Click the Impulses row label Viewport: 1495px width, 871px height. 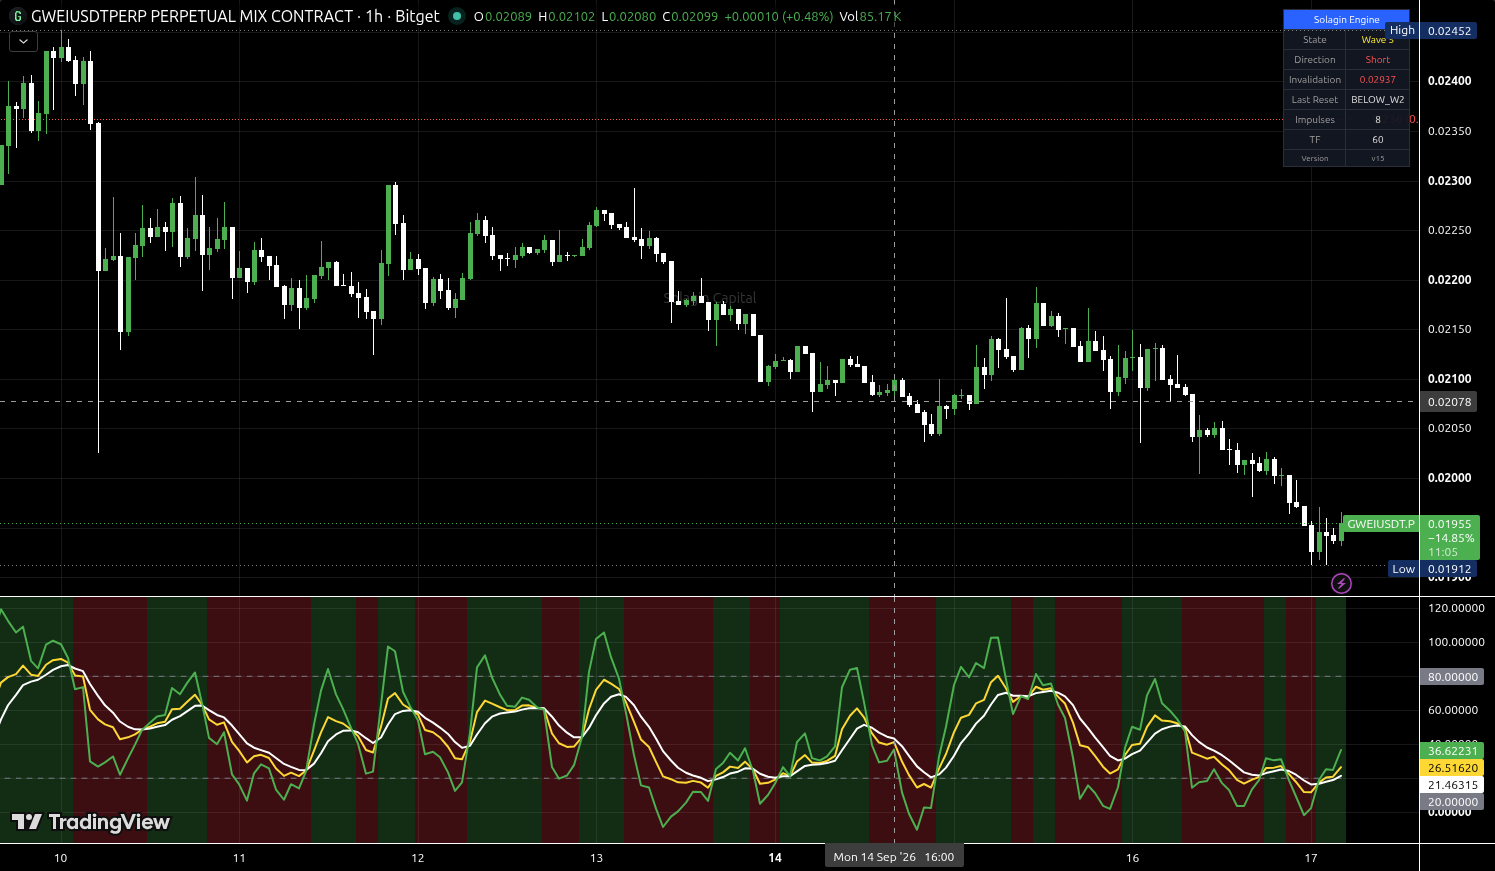(x=1315, y=120)
